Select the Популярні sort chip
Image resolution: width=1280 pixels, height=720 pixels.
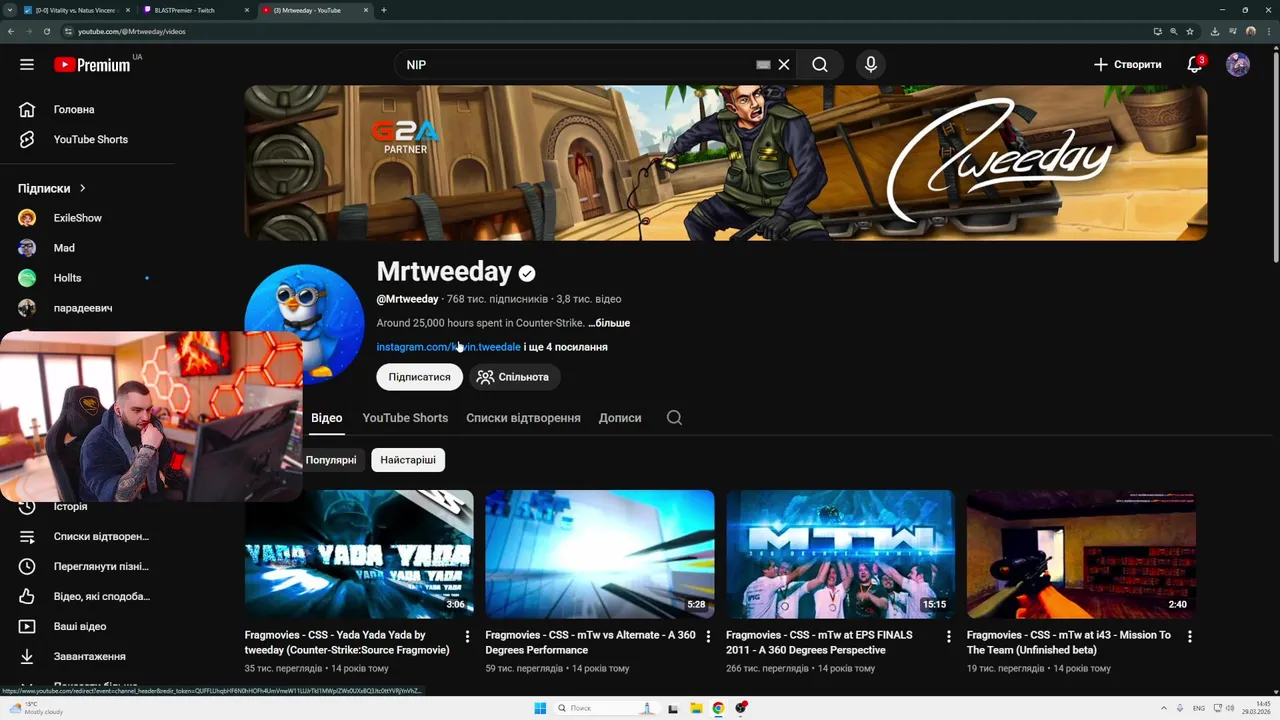pyautogui.click(x=331, y=460)
